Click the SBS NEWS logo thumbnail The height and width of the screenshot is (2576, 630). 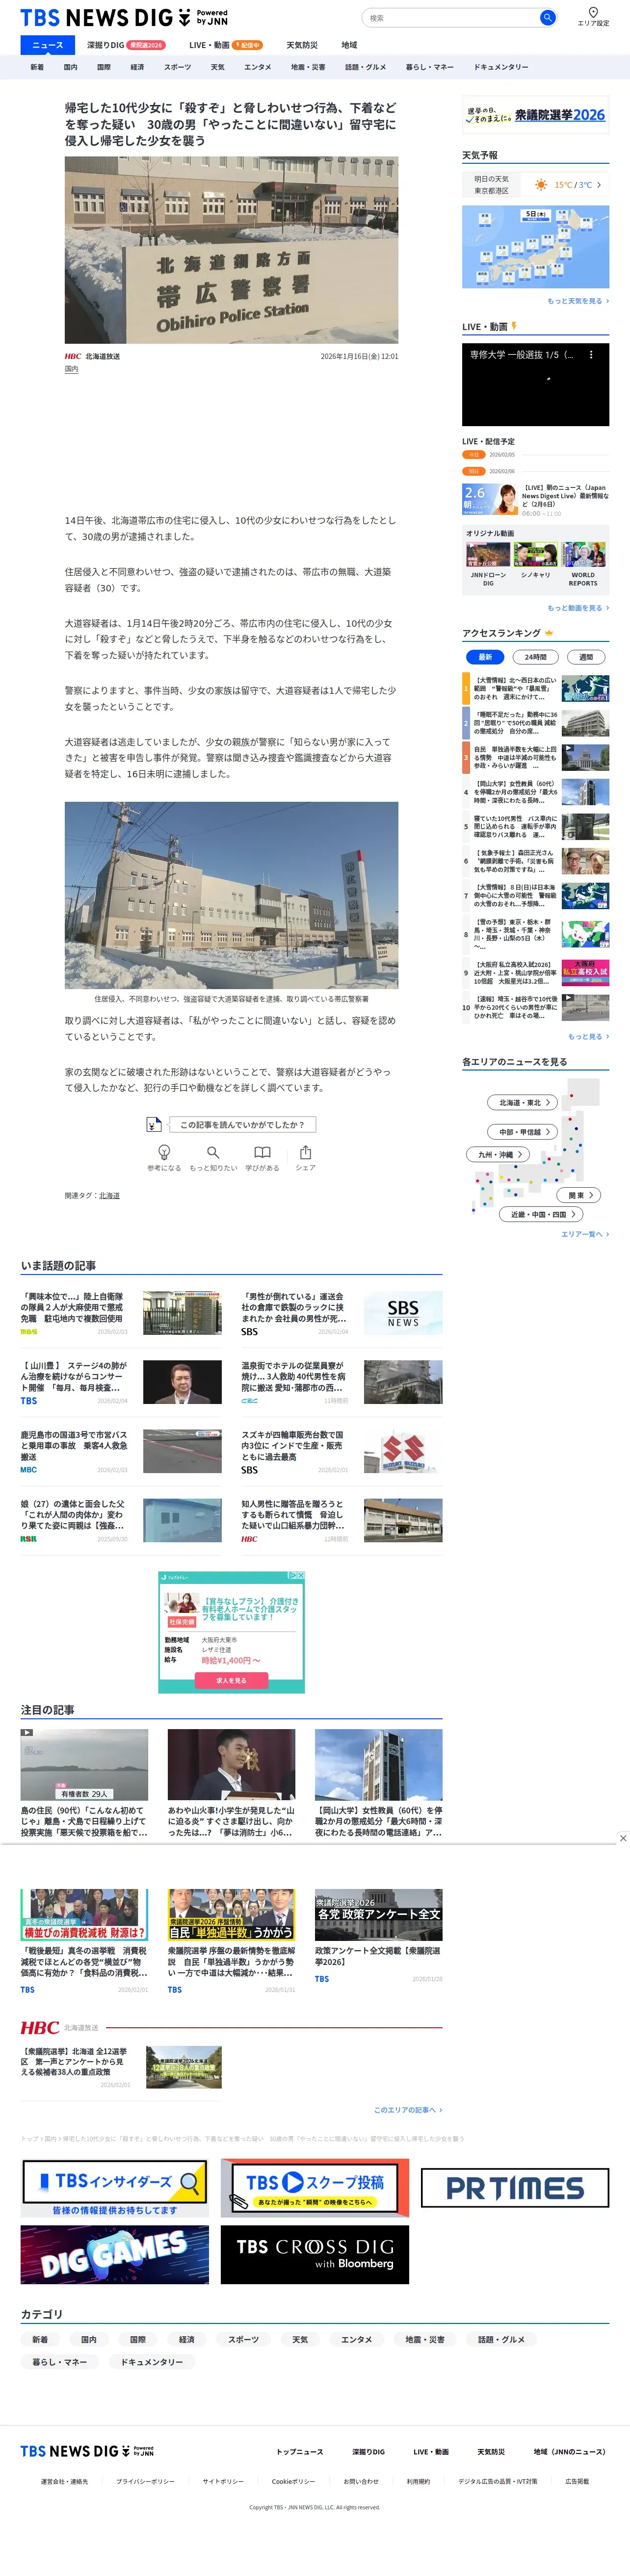tap(403, 1313)
